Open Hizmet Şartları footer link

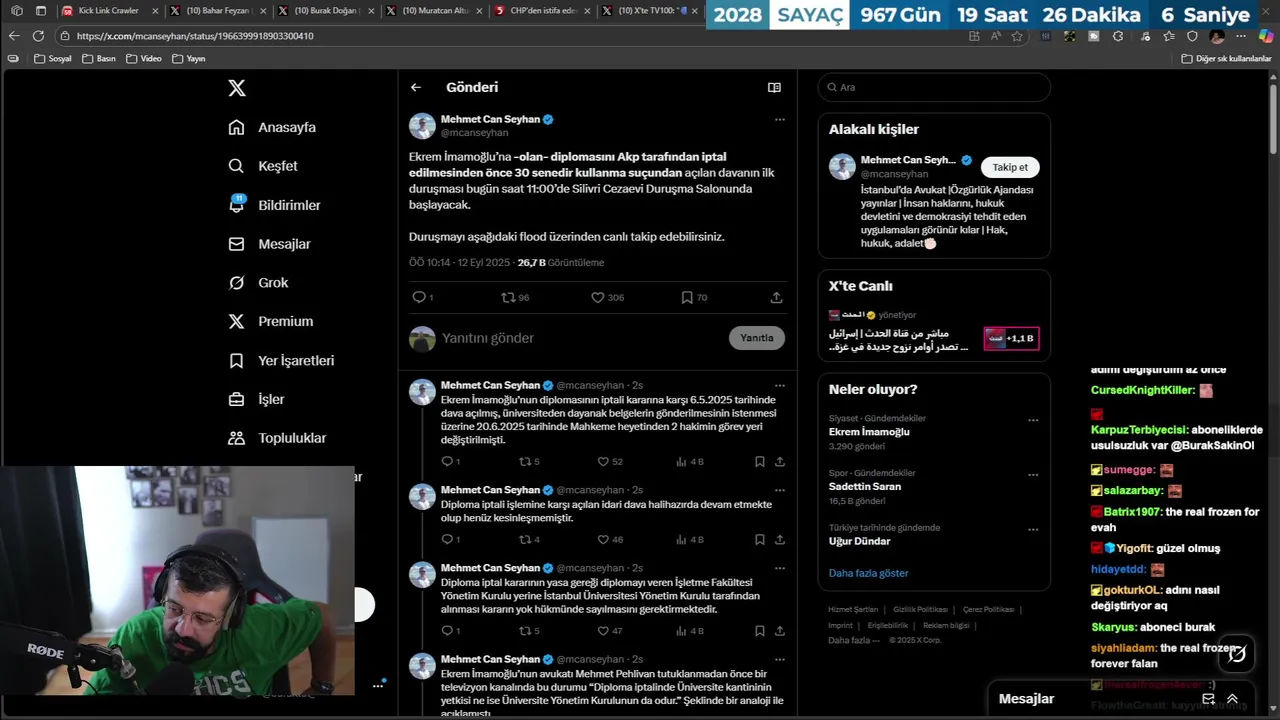(x=853, y=609)
